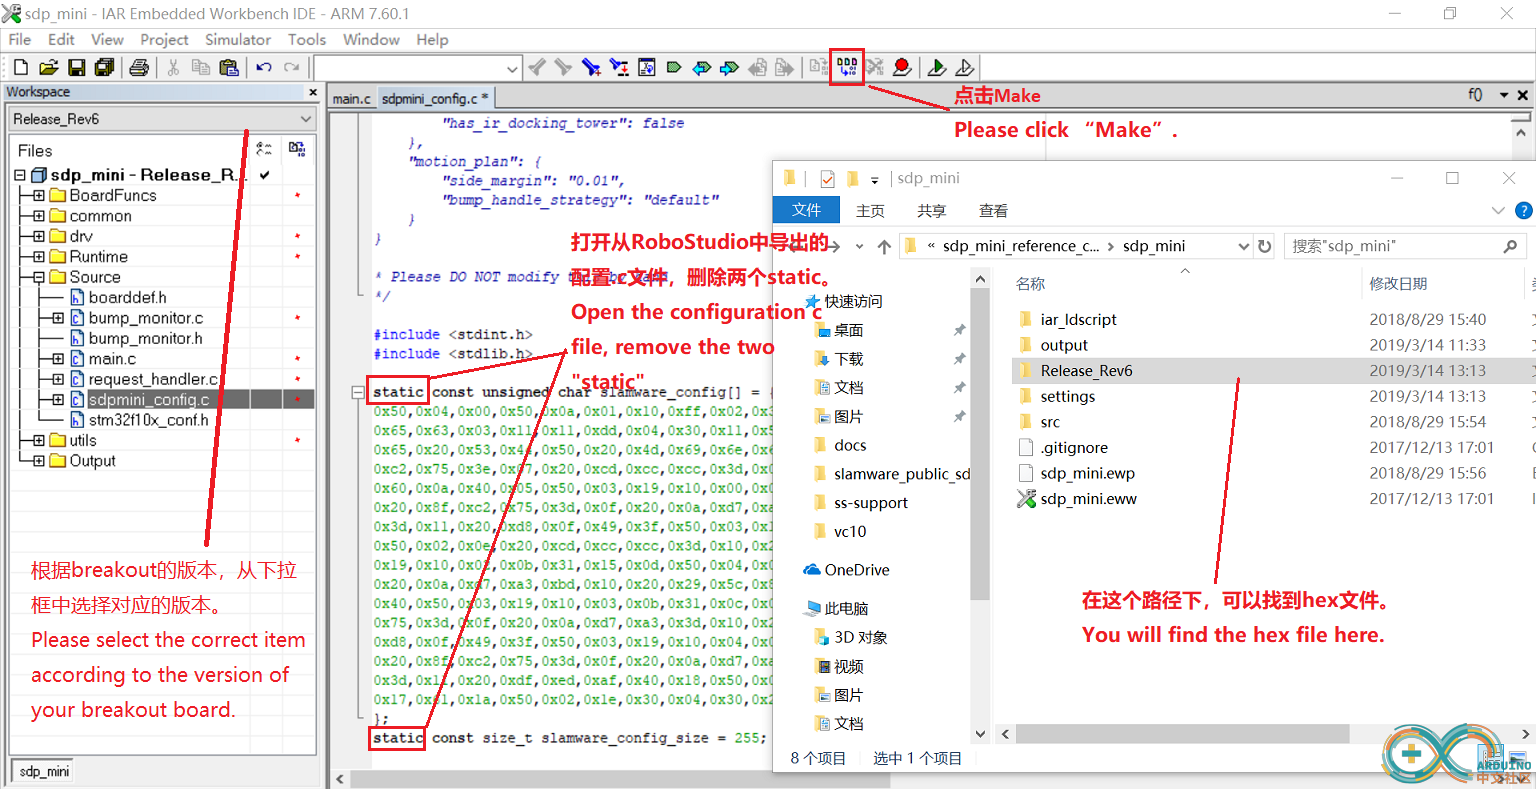Undo the last edit via toolbar
Image resolution: width=1536 pixels, height=789 pixels.
pyautogui.click(x=264, y=68)
